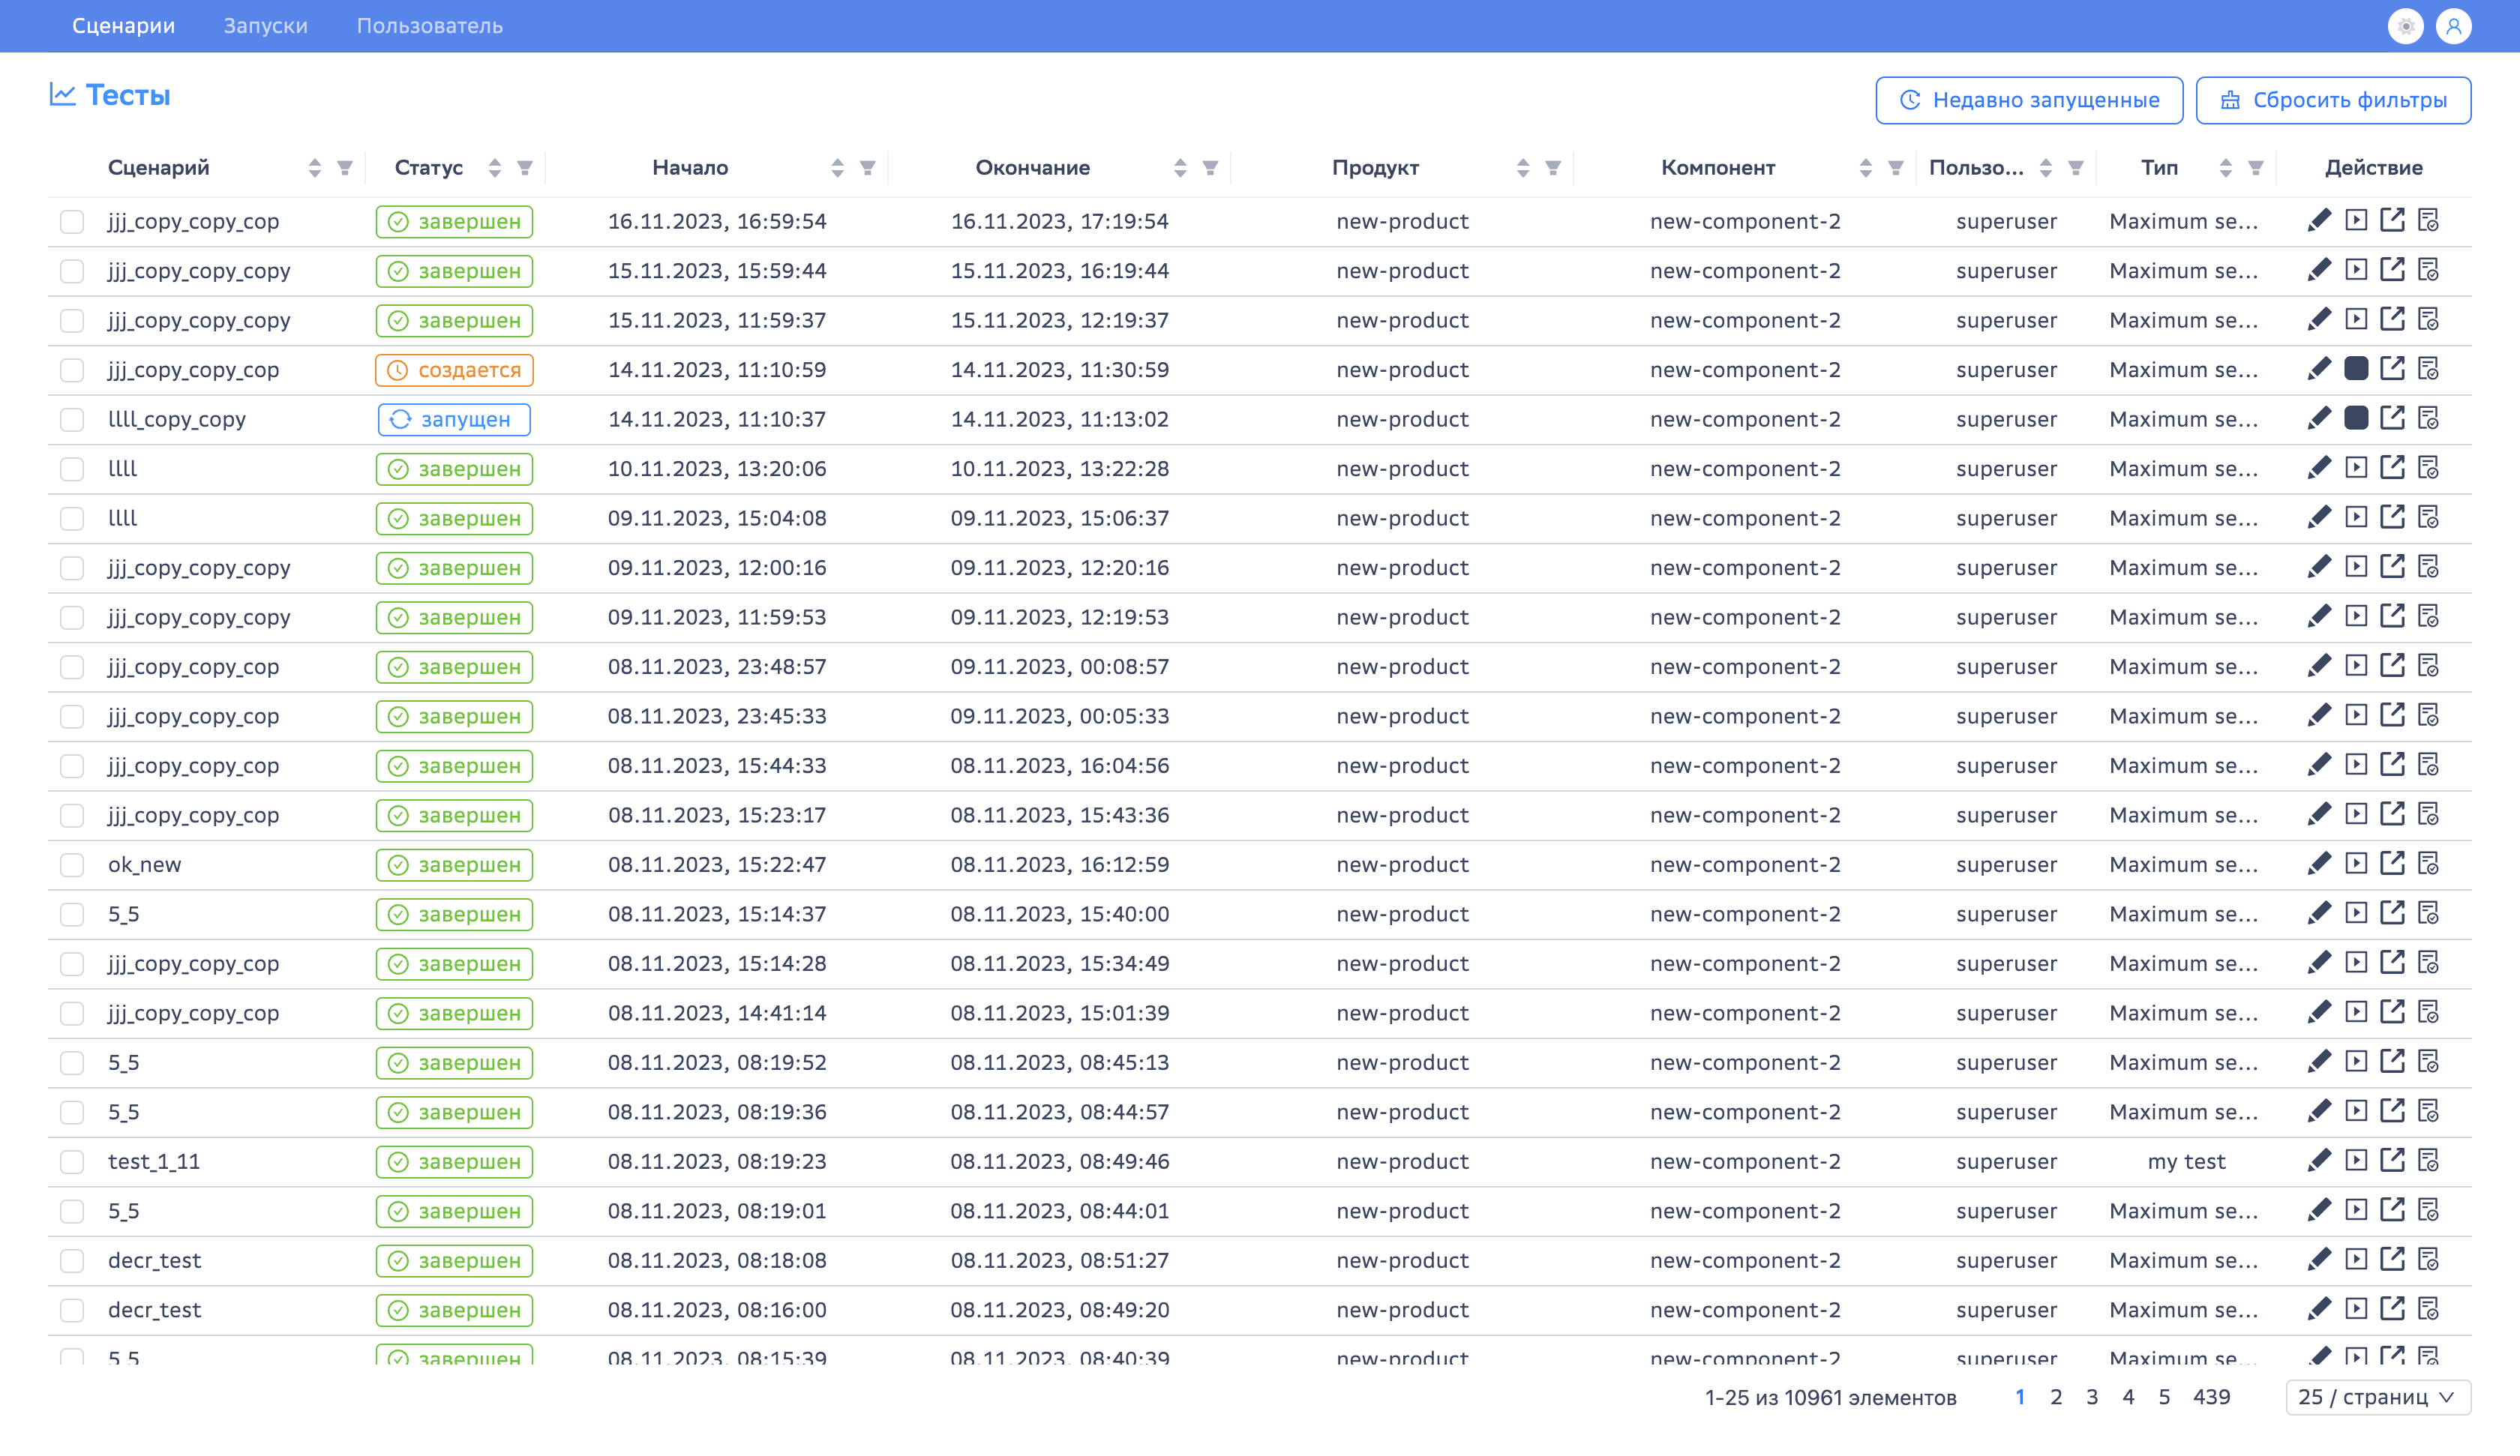Screen dimensions: 2520x1456
Task: Click filter icon on Статус column
Action: tap(525, 168)
